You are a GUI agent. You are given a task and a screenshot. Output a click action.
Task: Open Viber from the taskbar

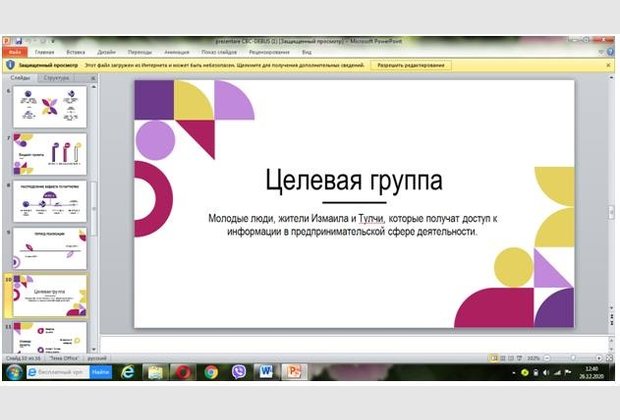(239, 371)
